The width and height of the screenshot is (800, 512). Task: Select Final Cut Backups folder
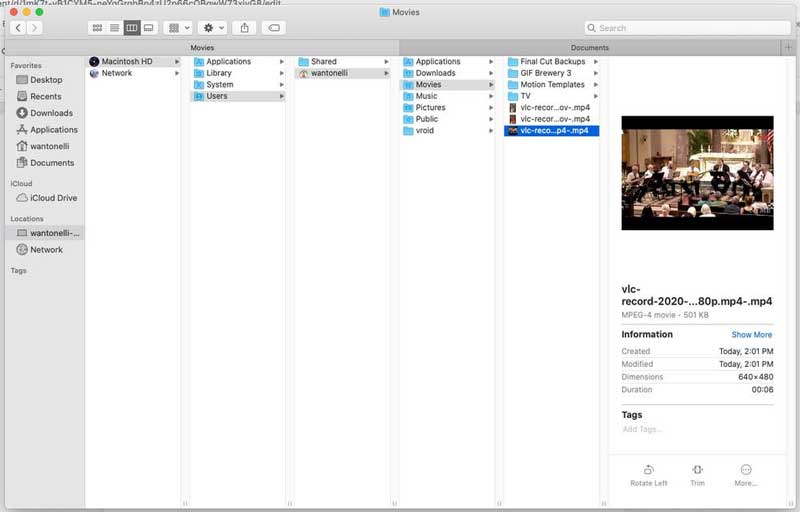553,61
